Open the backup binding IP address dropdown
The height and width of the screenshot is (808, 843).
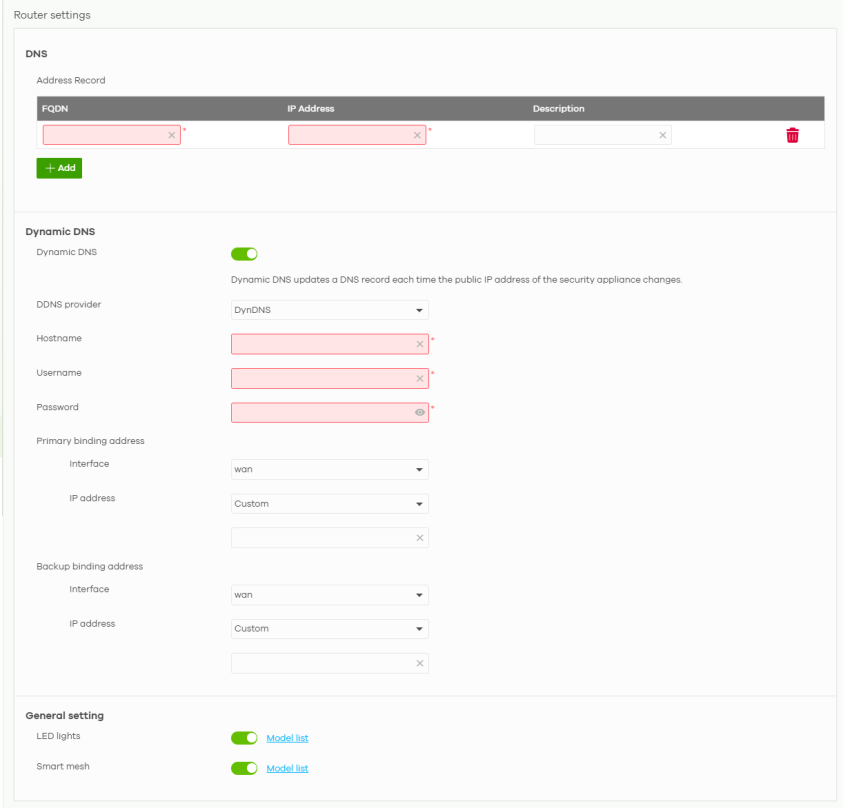[x=329, y=629]
